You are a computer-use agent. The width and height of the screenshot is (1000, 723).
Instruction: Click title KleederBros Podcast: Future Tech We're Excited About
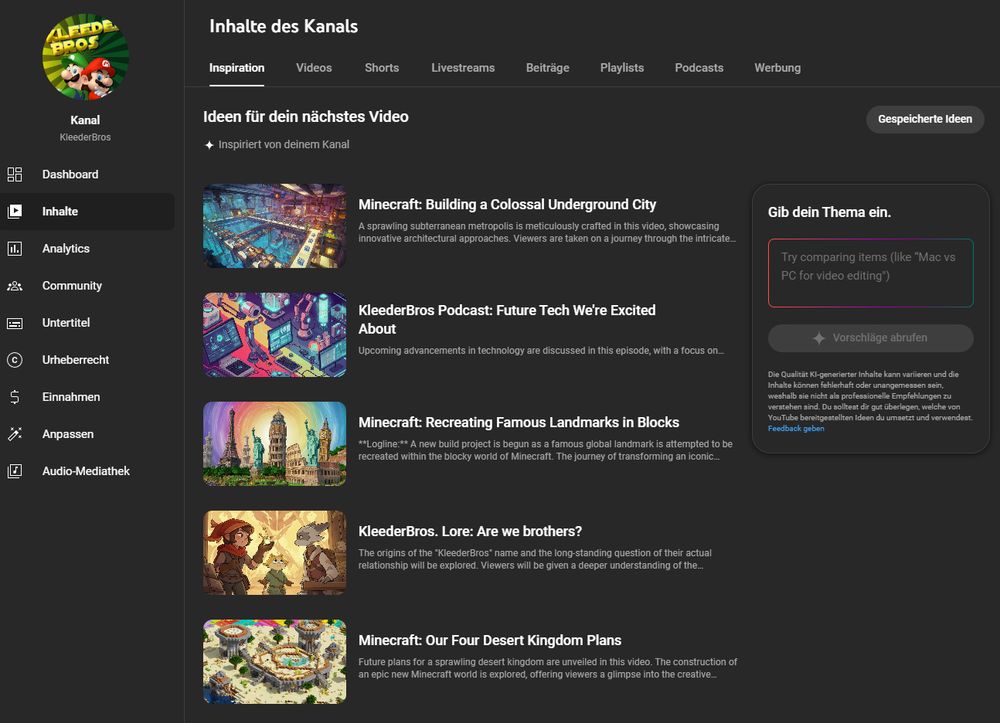[507, 319]
